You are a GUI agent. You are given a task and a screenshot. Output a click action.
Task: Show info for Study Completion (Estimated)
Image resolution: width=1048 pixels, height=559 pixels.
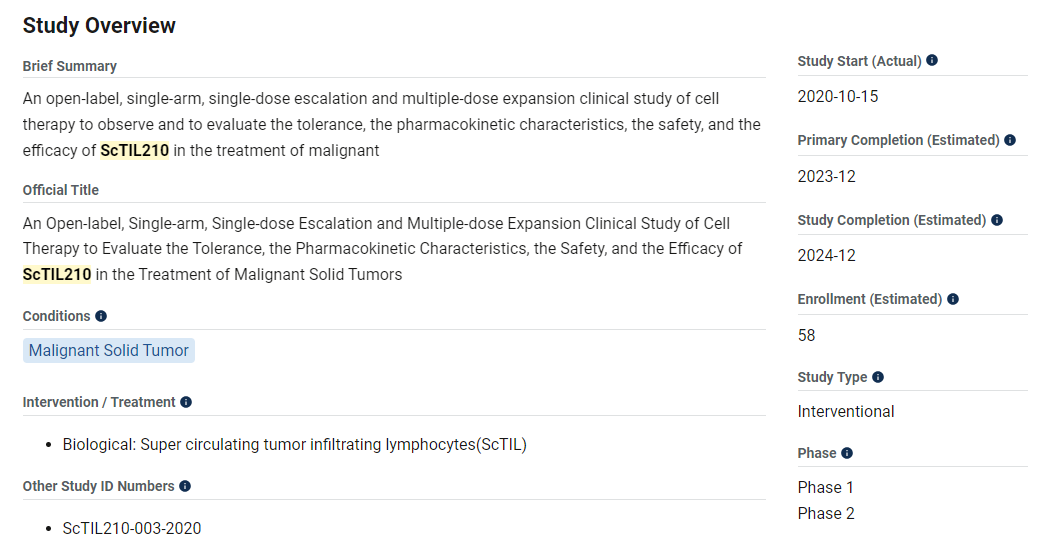[x=997, y=220]
